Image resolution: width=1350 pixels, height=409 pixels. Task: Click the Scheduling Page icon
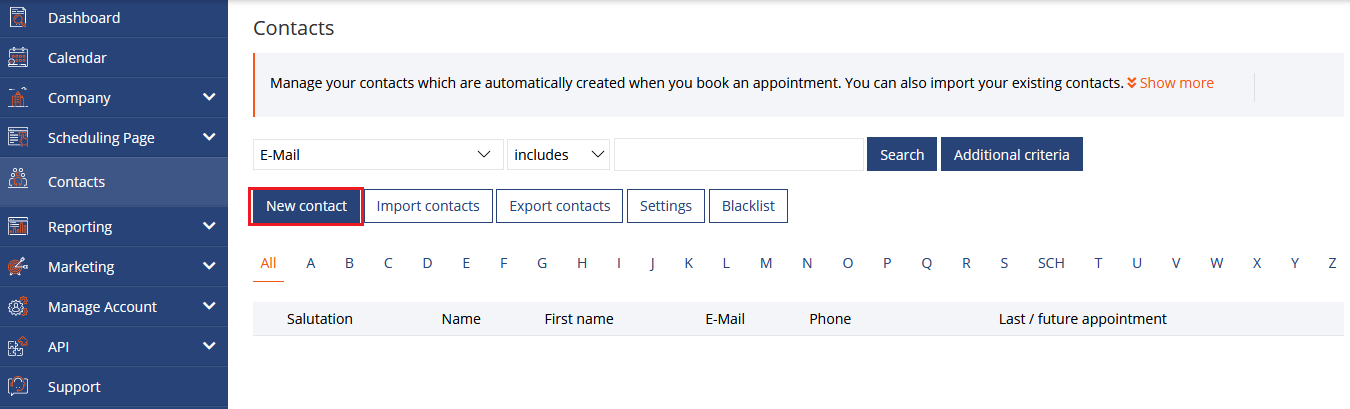[17, 137]
